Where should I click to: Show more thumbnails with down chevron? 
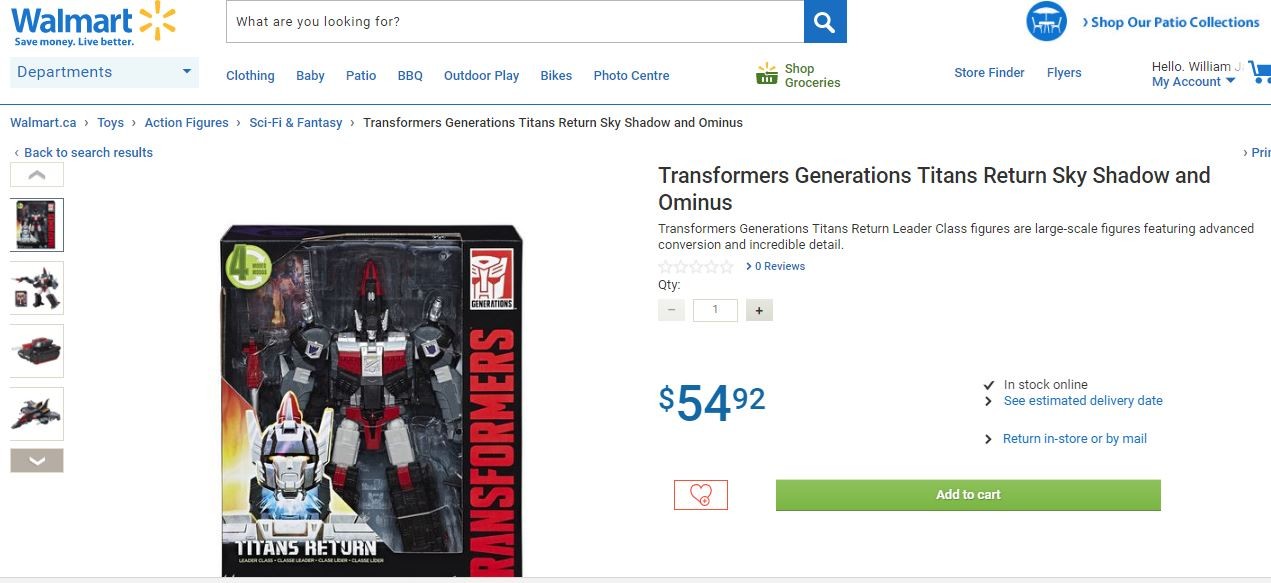37,461
